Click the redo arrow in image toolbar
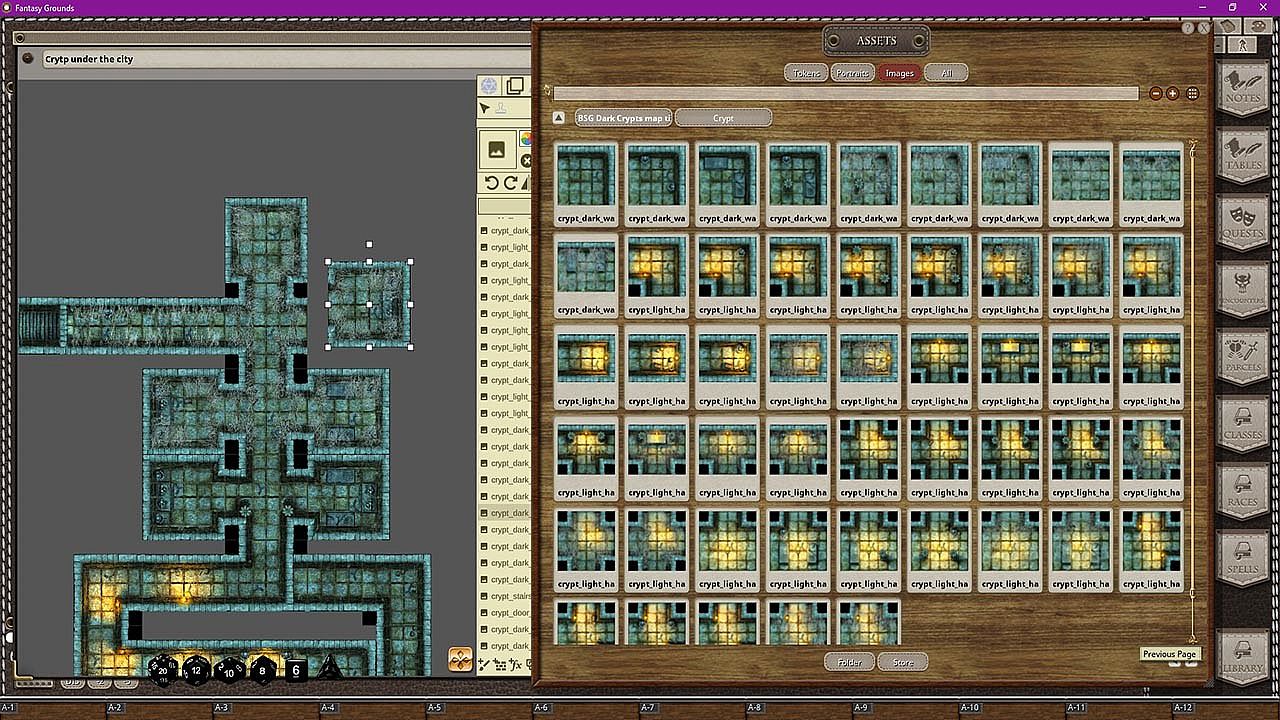Screen dimensions: 1280x720 coord(510,183)
